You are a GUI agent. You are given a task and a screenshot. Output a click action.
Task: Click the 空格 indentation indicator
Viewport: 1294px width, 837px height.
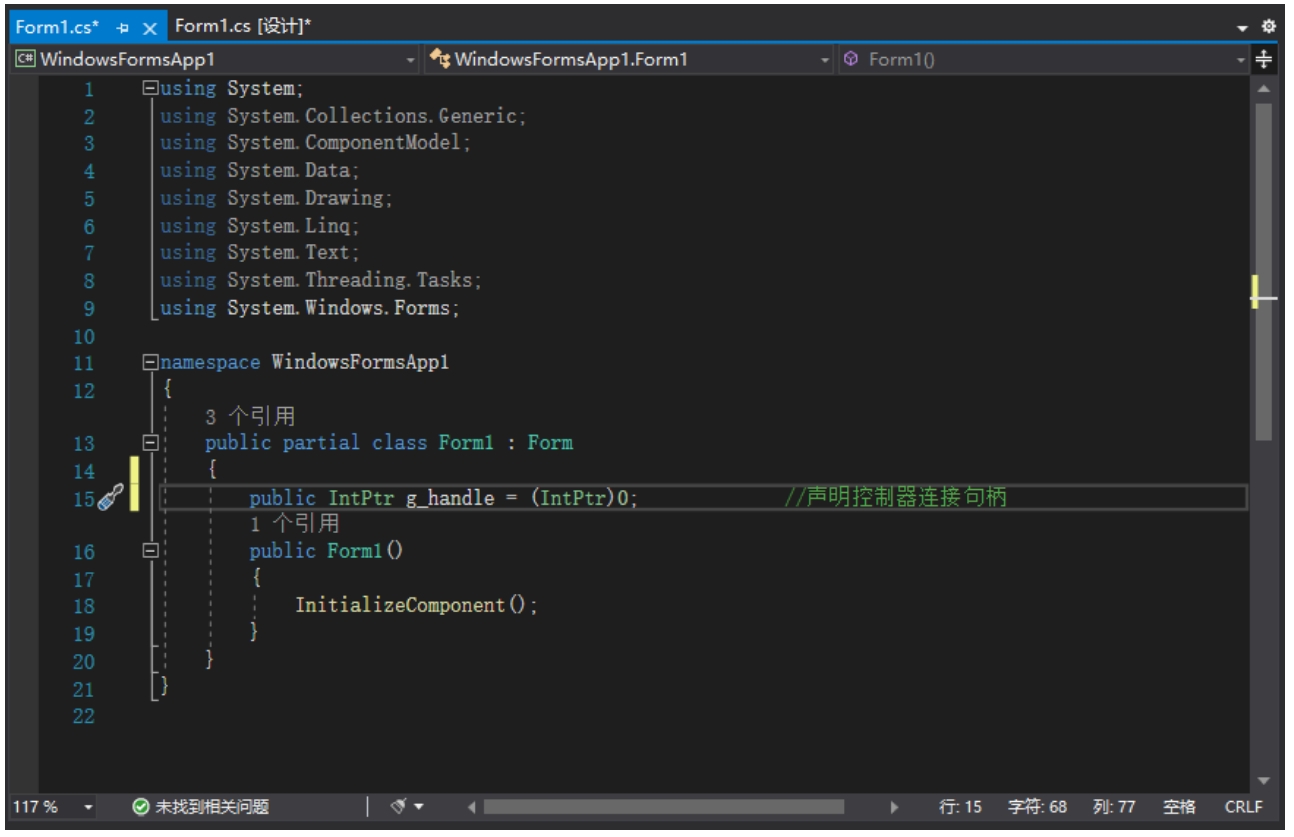pyautogui.click(x=1179, y=807)
